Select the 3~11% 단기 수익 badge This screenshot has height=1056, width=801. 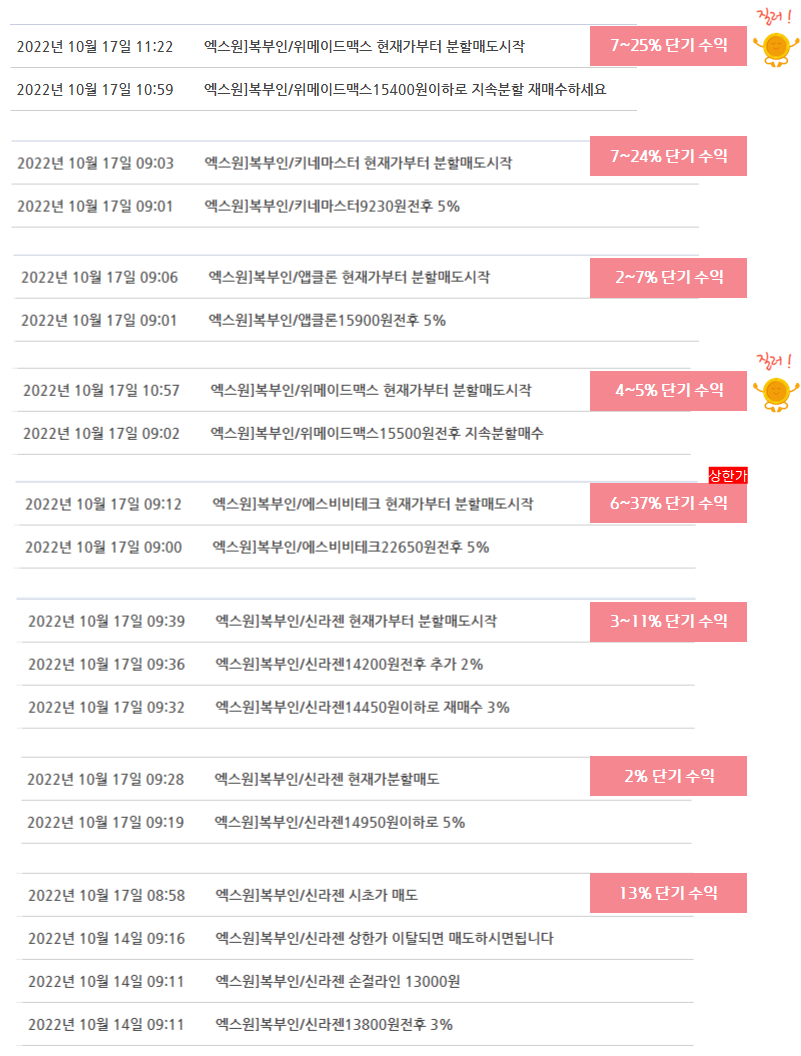point(668,622)
